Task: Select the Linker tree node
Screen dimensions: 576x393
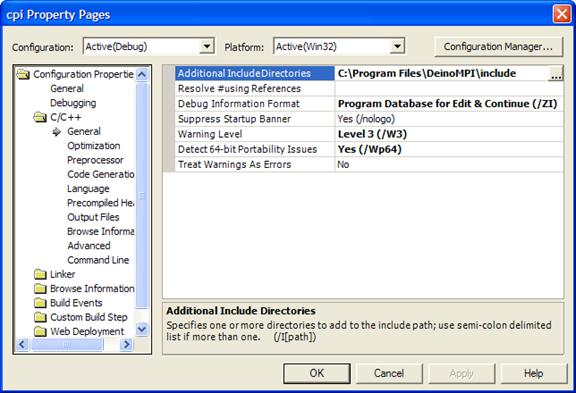Action: coord(63,274)
